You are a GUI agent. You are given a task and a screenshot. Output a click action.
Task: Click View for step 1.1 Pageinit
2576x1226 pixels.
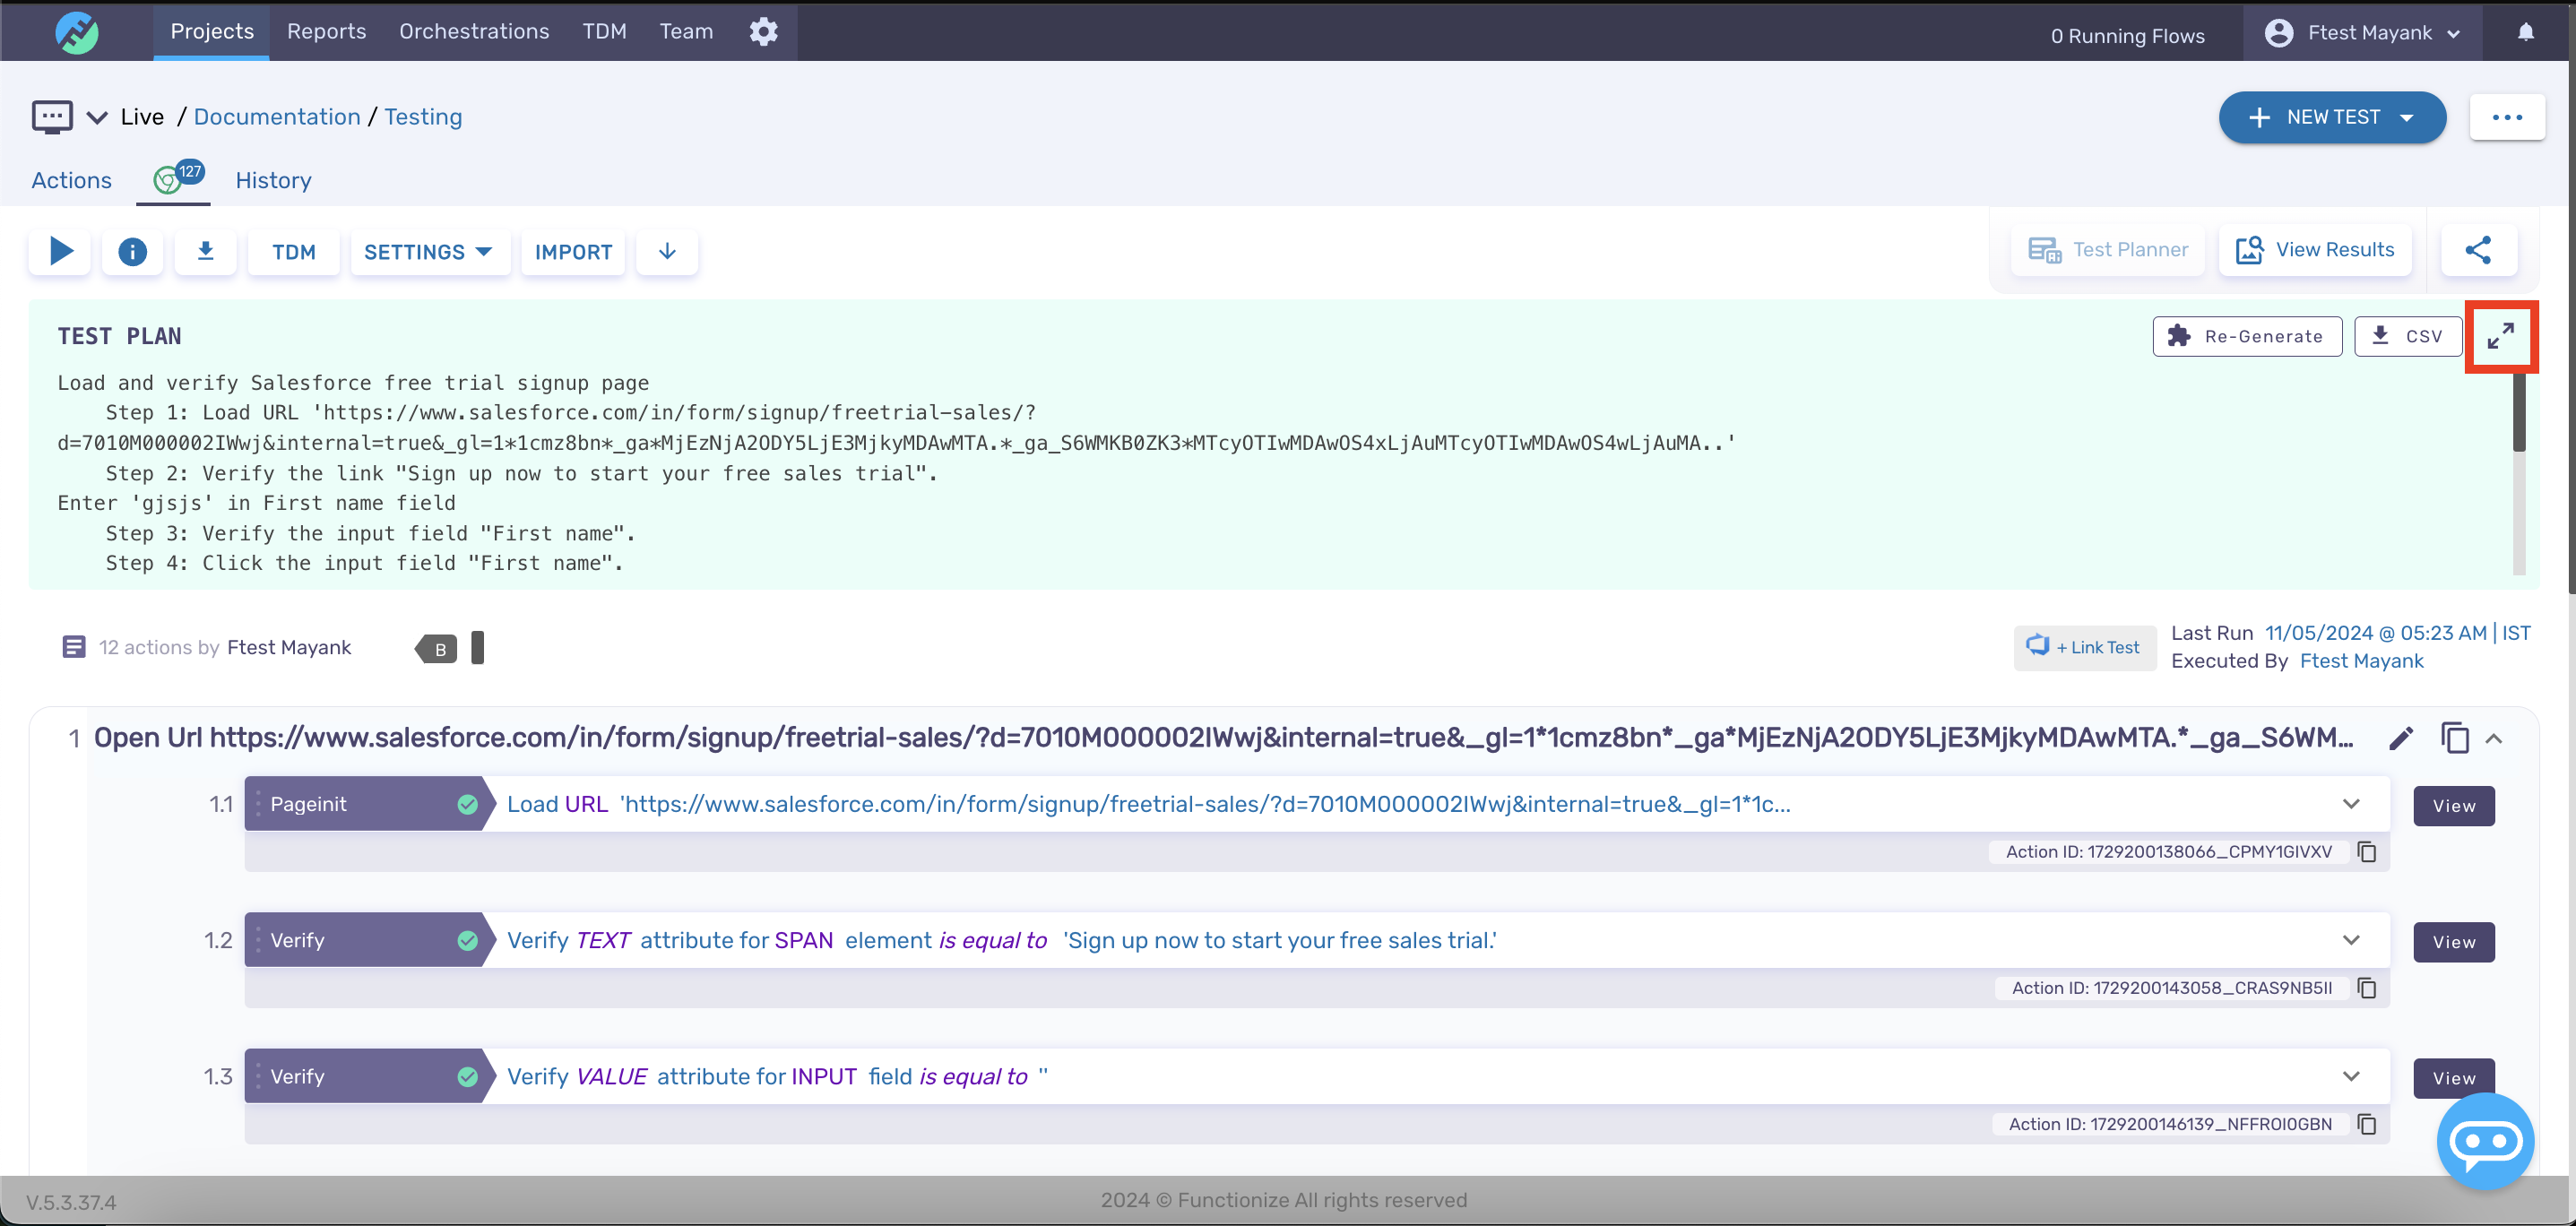2454,806
